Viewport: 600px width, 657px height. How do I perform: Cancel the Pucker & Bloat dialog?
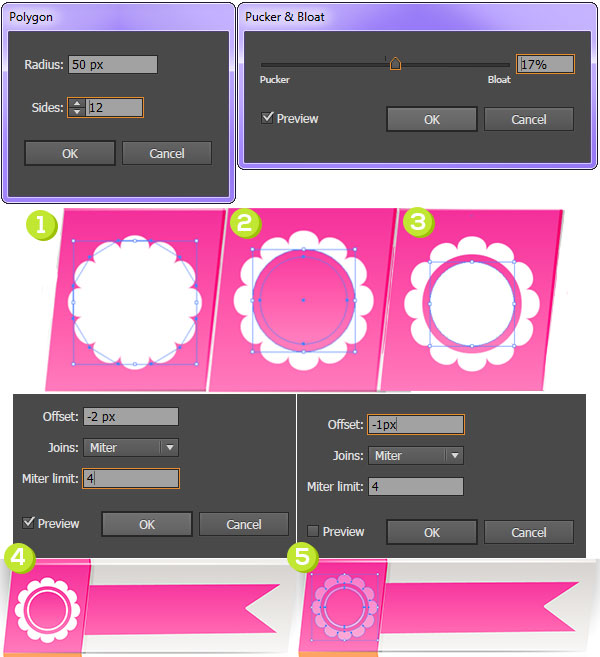tap(529, 119)
